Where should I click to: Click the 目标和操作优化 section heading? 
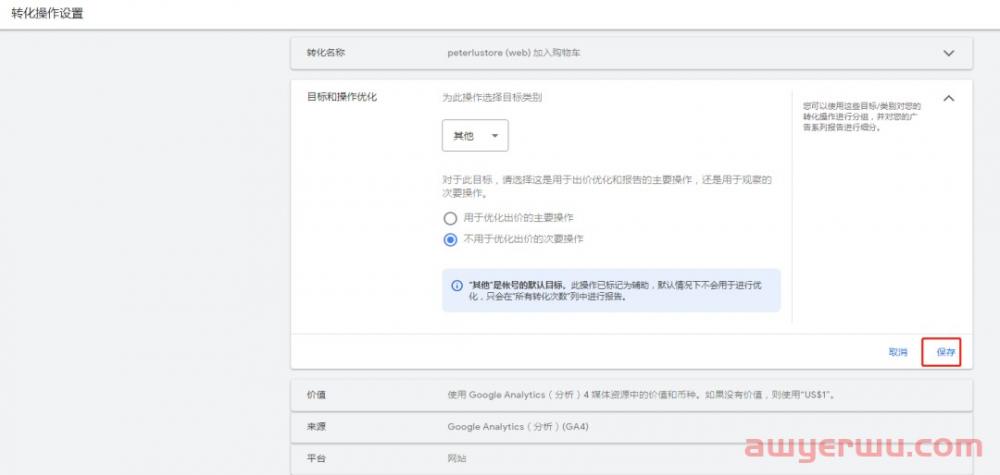(x=342, y=98)
